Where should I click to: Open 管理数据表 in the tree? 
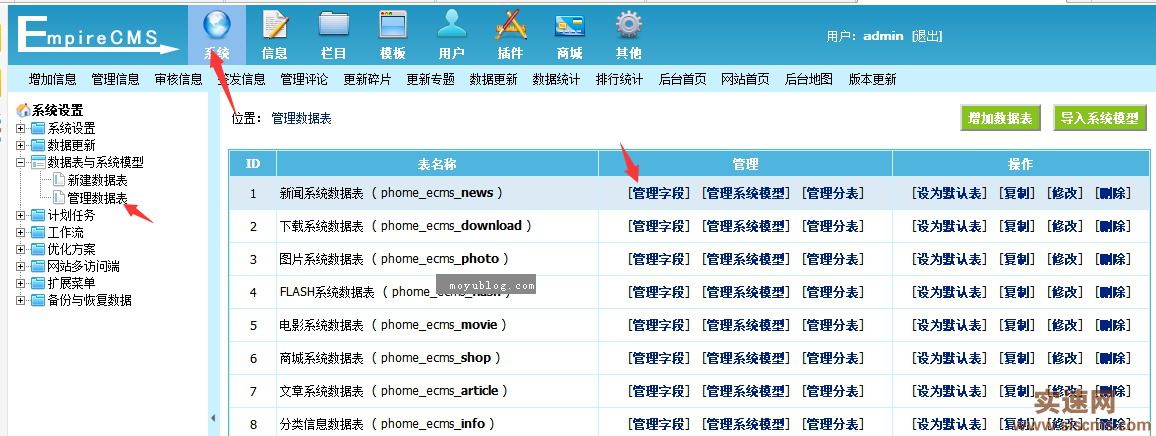pyautogui.click(x=97, y=198)
